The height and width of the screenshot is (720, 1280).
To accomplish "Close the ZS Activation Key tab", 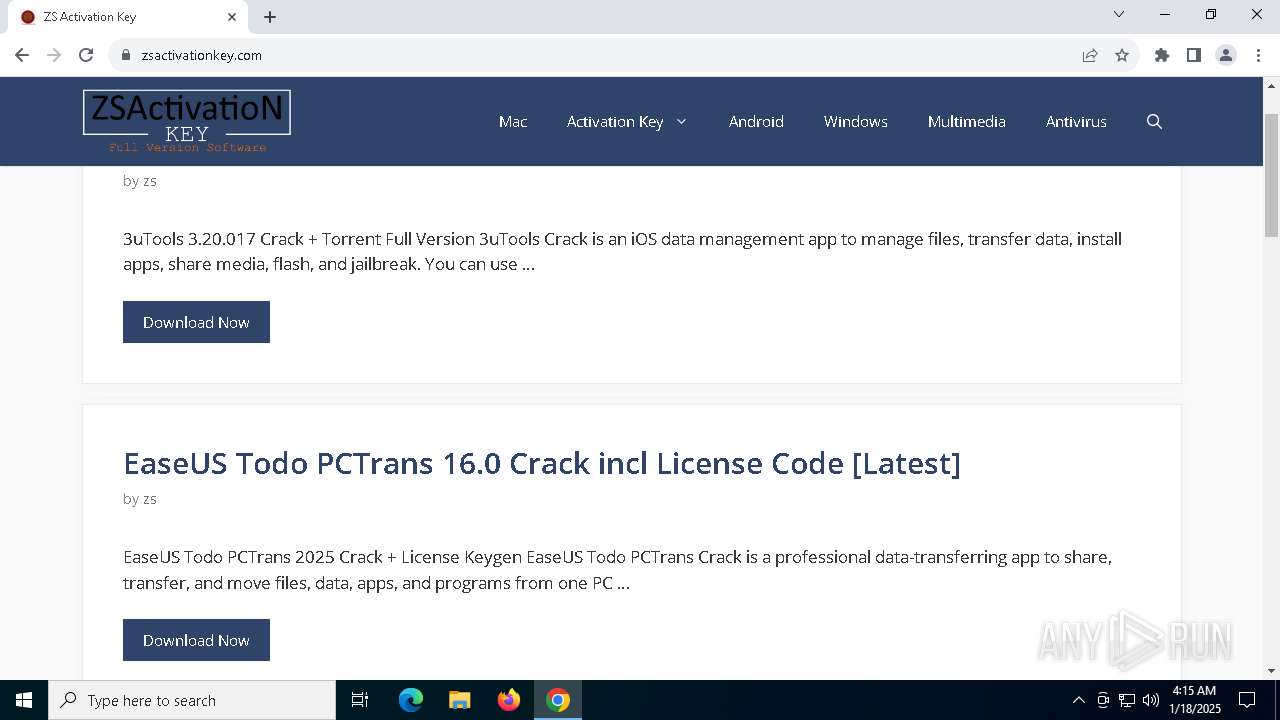I will point(232,17).
